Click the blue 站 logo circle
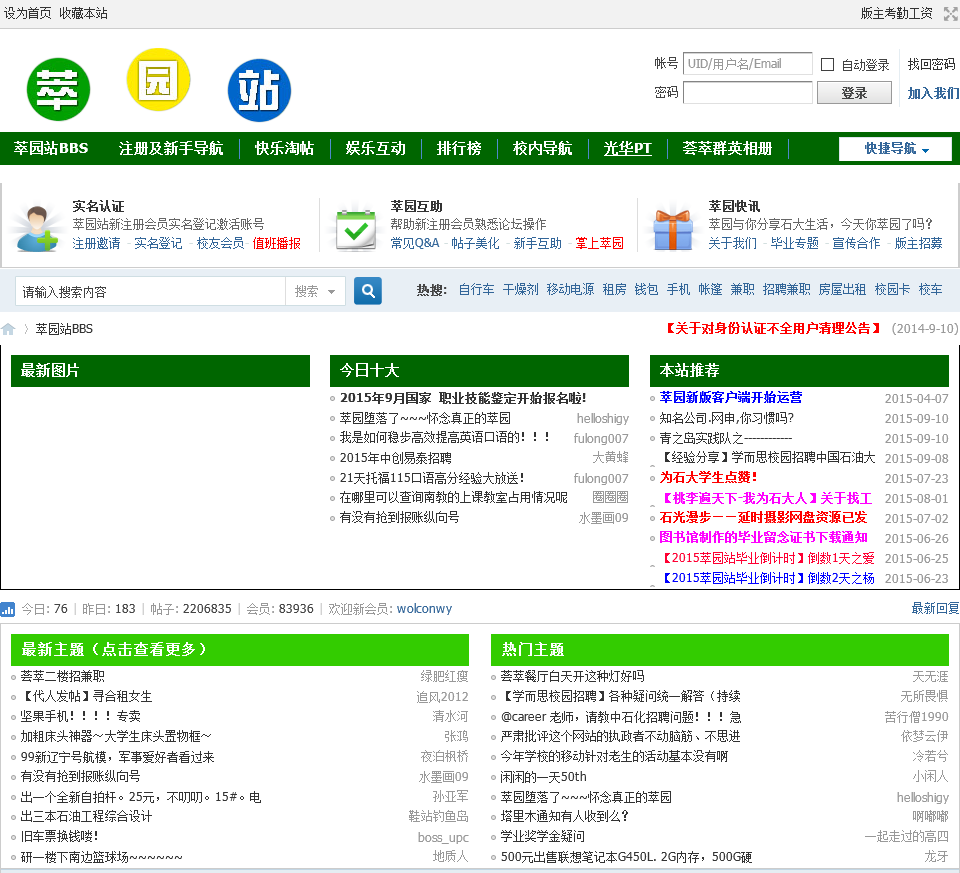Screen dimensions: 960x873 point(259,90)
